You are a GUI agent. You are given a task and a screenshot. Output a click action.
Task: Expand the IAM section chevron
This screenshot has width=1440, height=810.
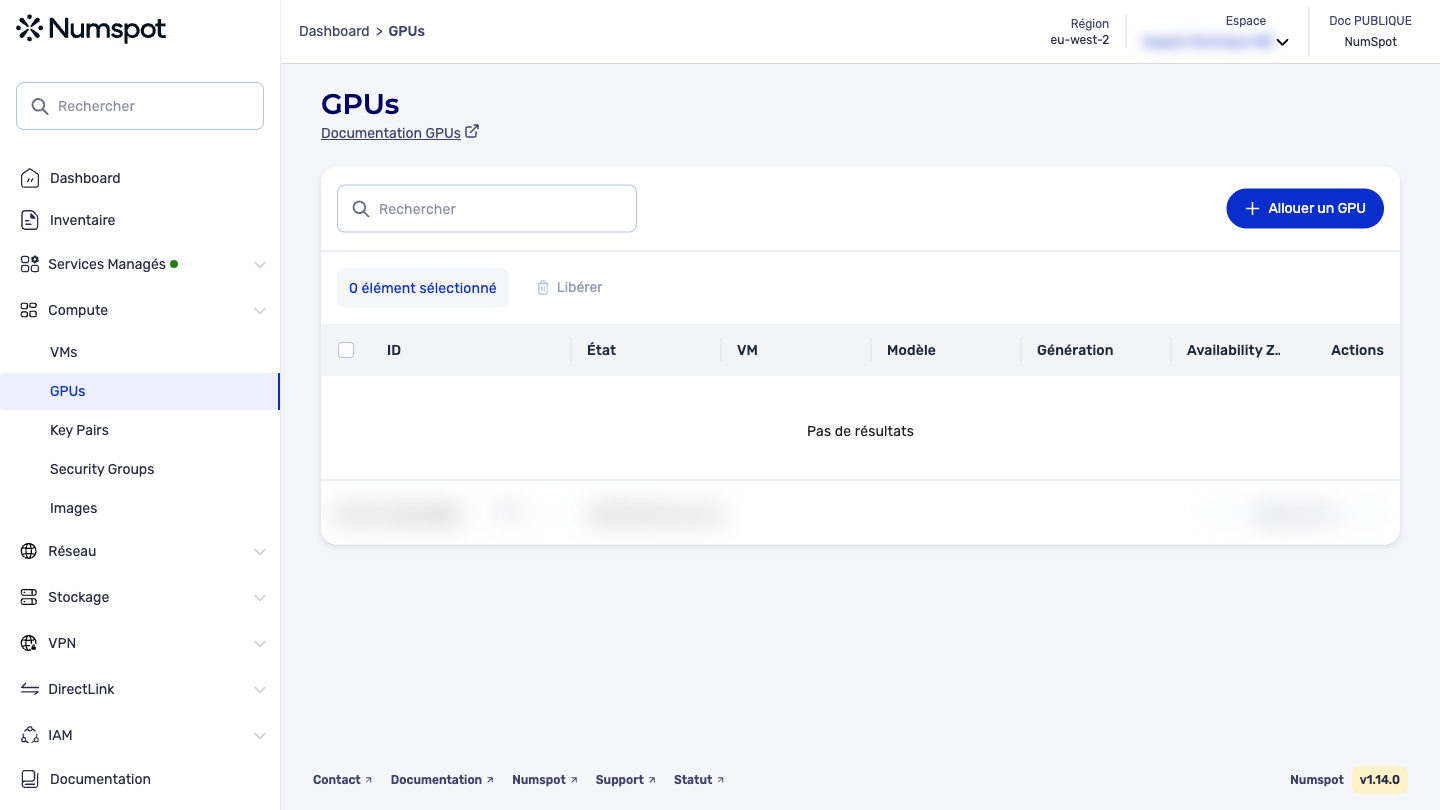click(260, 736)
